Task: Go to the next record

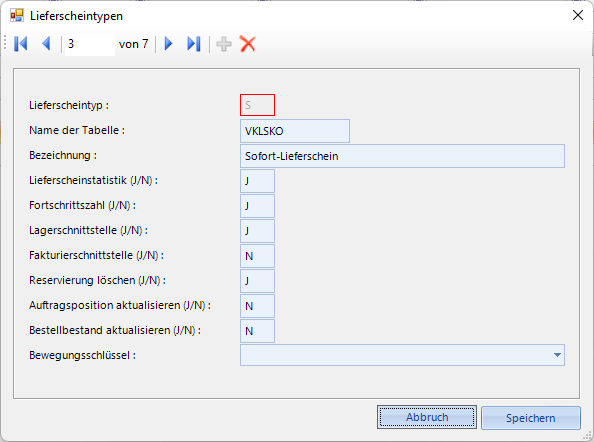Action: (169, 44)
